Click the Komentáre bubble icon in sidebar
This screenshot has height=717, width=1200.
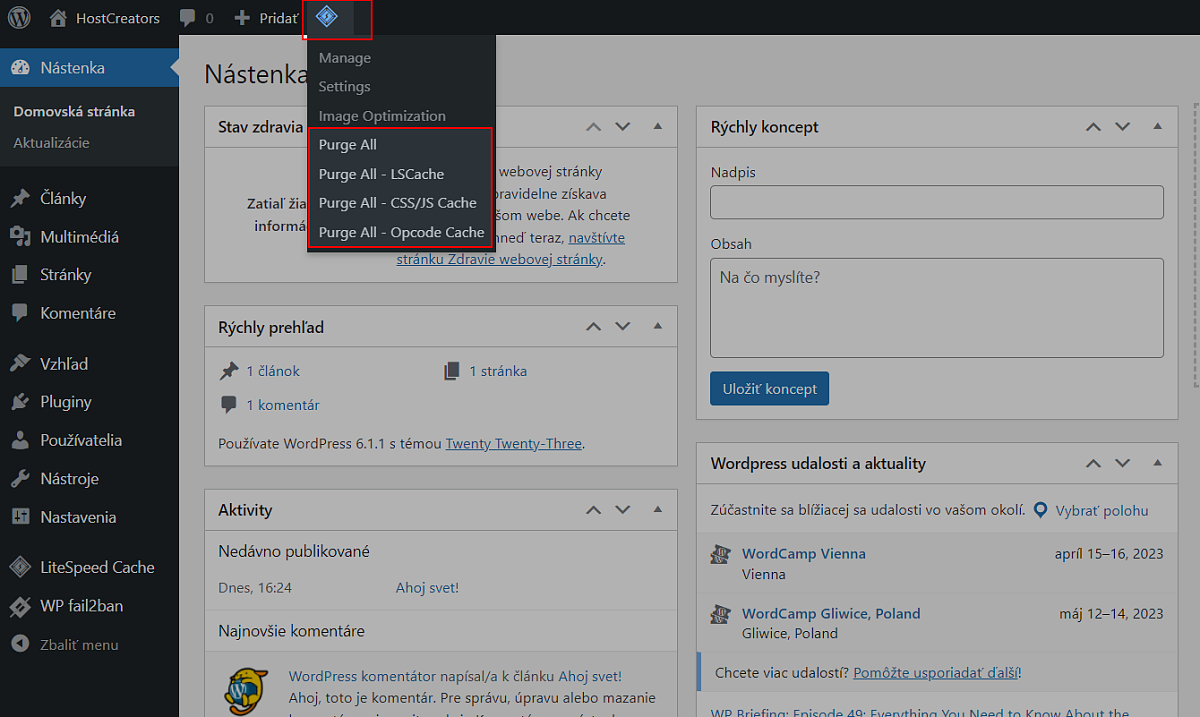(x=20, y=313)
